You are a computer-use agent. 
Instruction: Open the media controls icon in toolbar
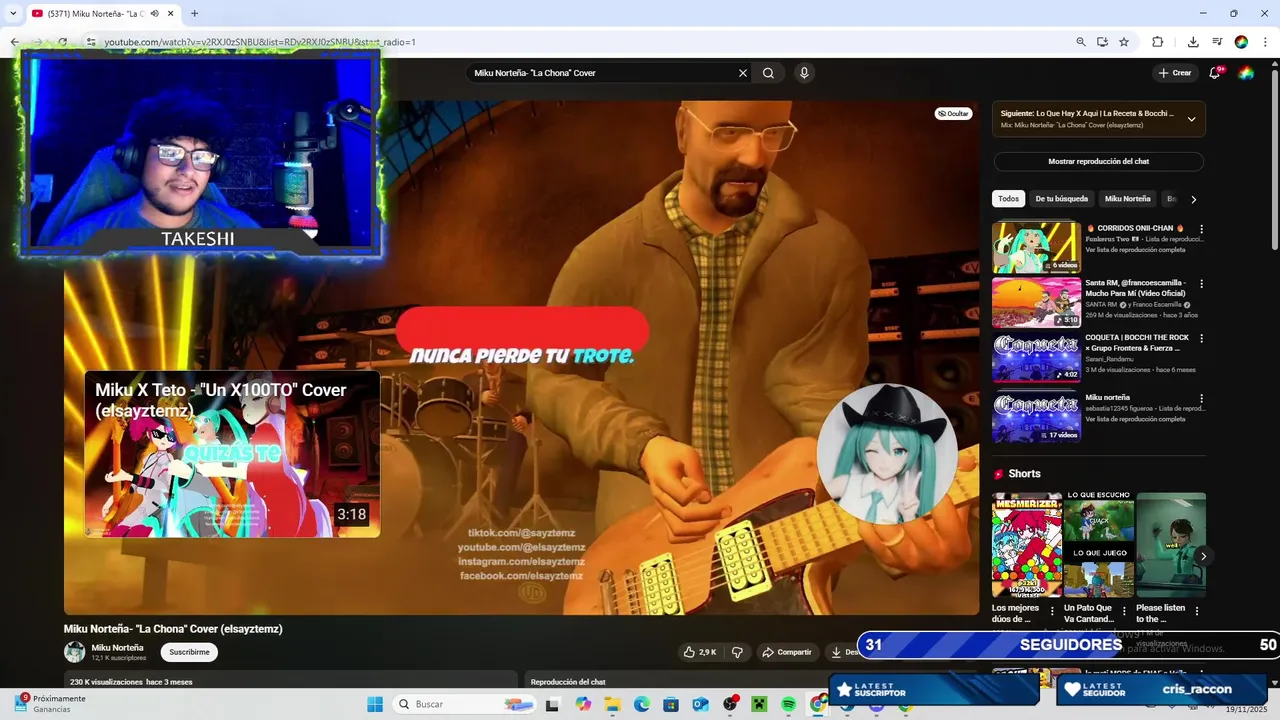click(x=1217, y=42)
